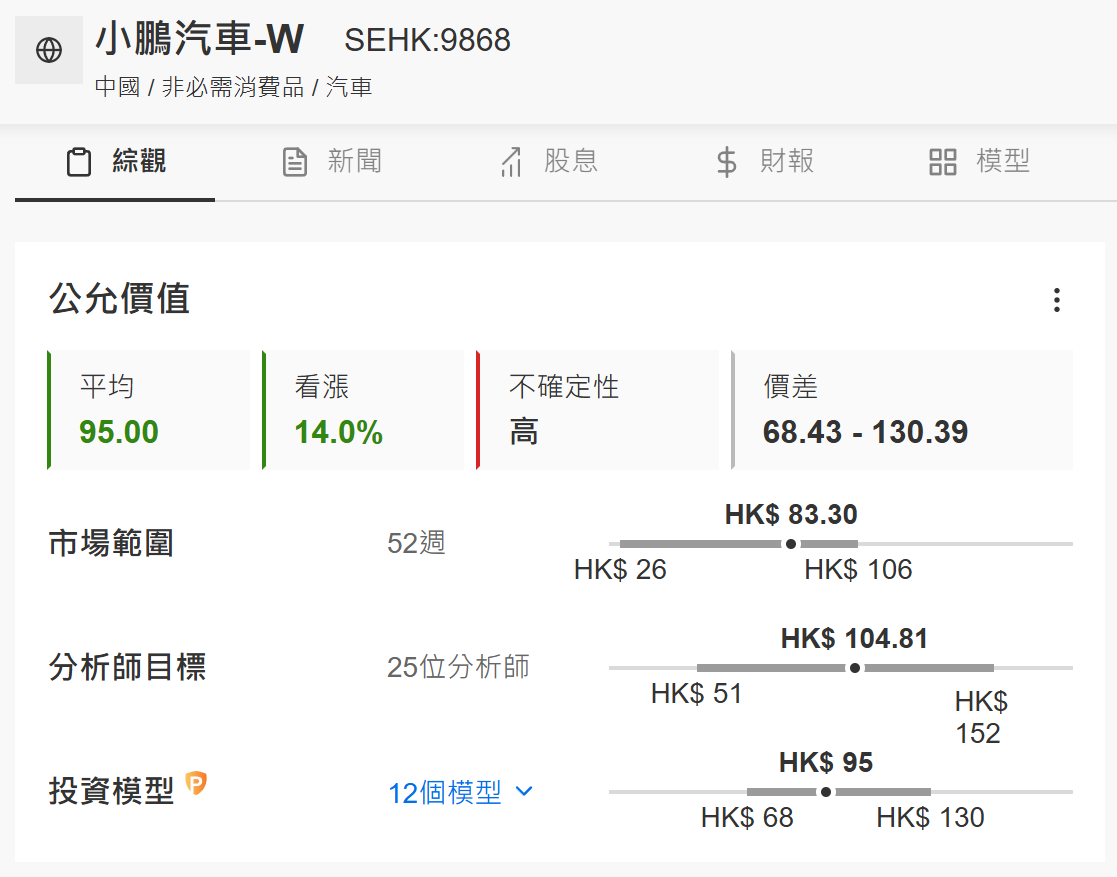Image resolution: width=1117 pixels, height=877 pixels.
Task: Click the chevron arrow next to 12個模型
Action: click(524, 792)
